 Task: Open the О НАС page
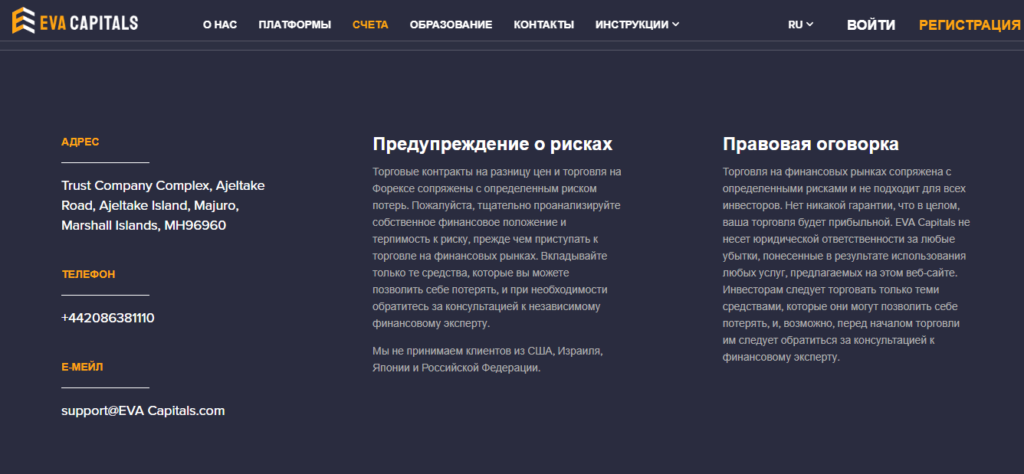coord(220,25)
